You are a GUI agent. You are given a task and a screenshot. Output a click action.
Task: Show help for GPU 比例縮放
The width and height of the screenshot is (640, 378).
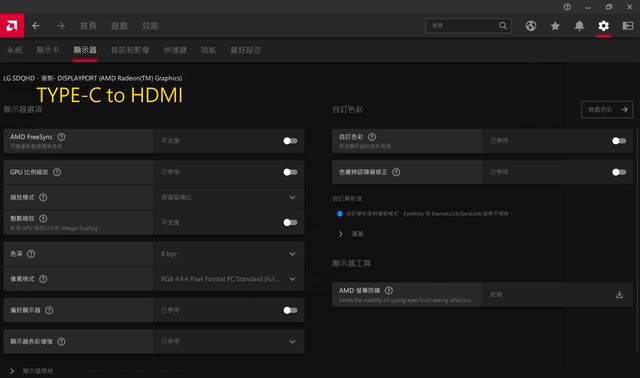[x=57, y=172]
